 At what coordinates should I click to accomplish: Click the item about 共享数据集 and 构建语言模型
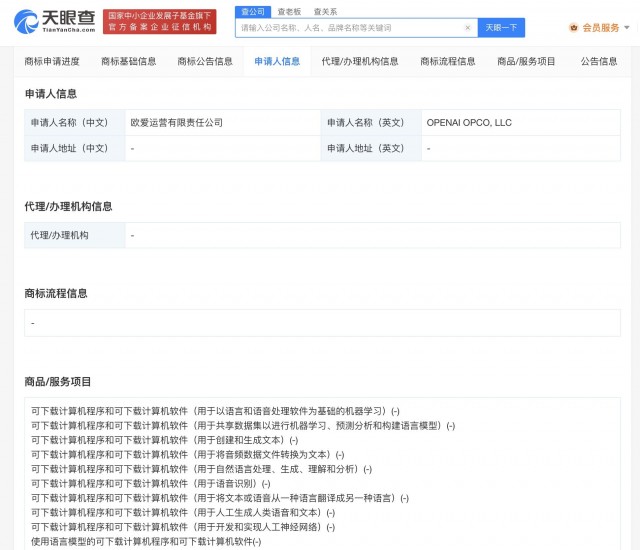(243, 426)
